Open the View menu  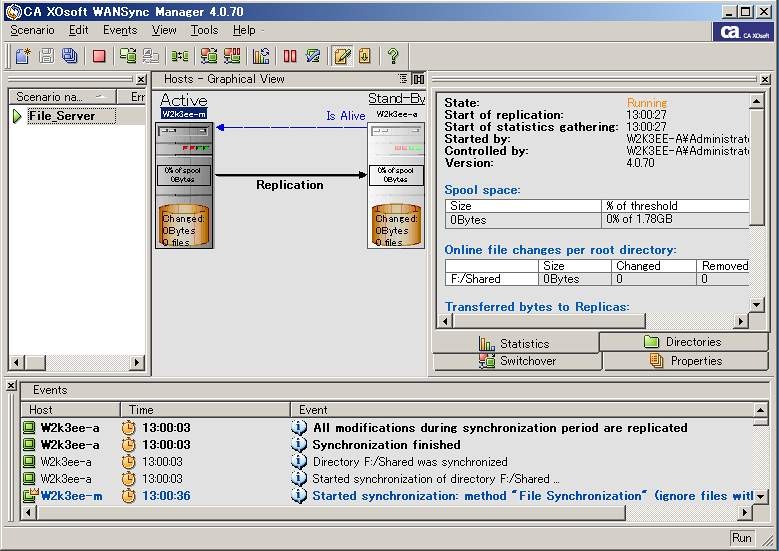tap(164, 30)
